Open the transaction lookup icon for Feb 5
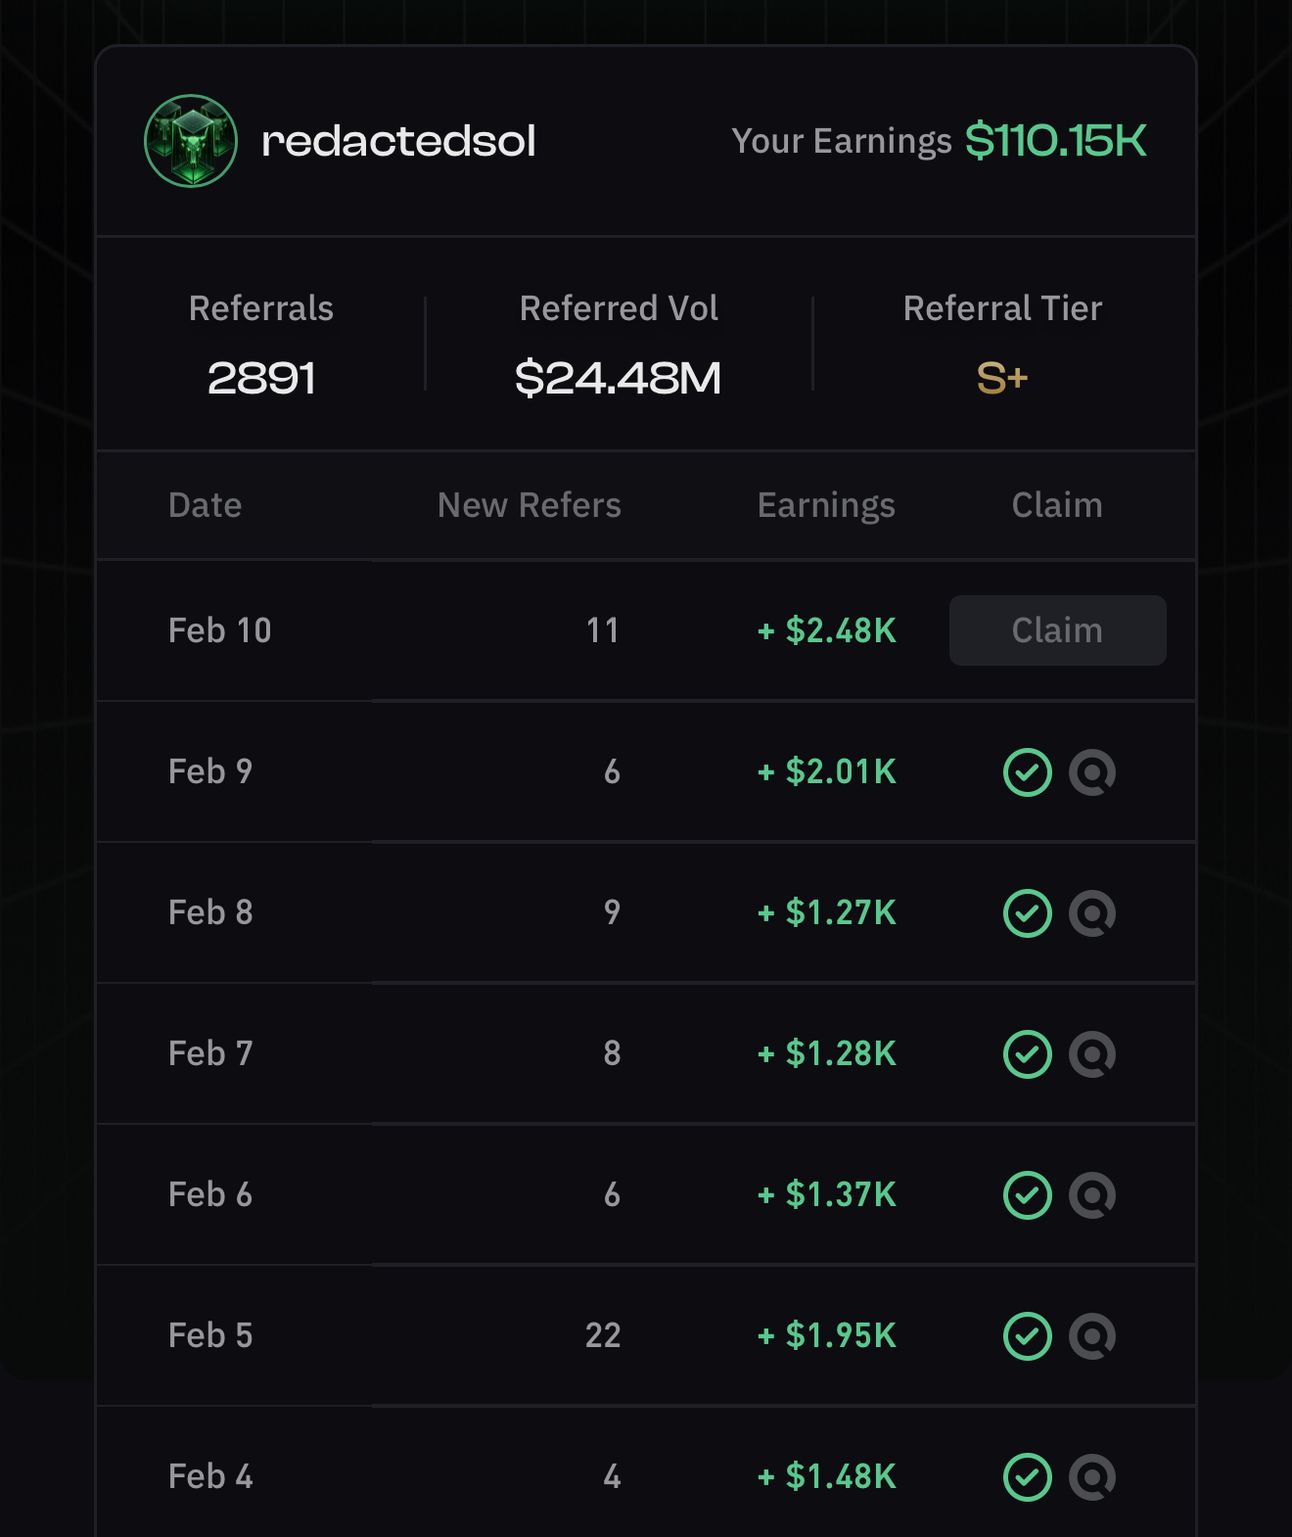Viewport: 1292px width, 1537px height. (x=1092, y=1336)
